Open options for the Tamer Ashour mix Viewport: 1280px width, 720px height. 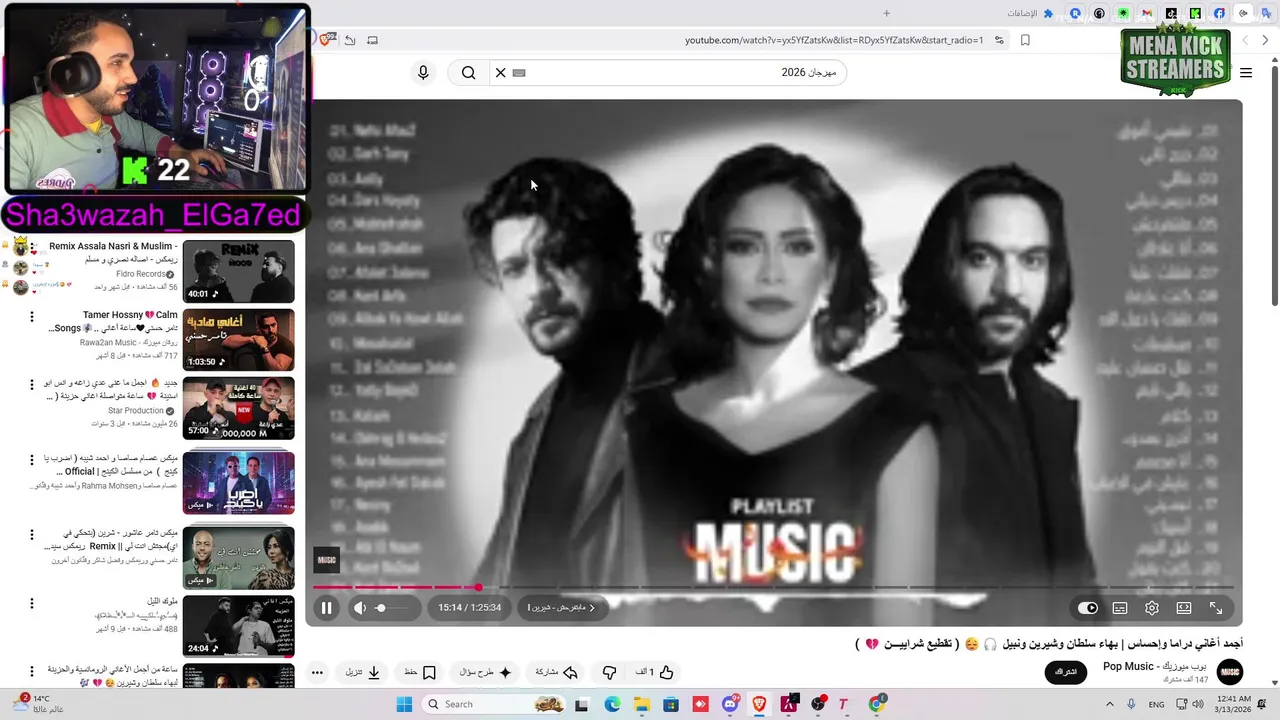tap(32, 535)
